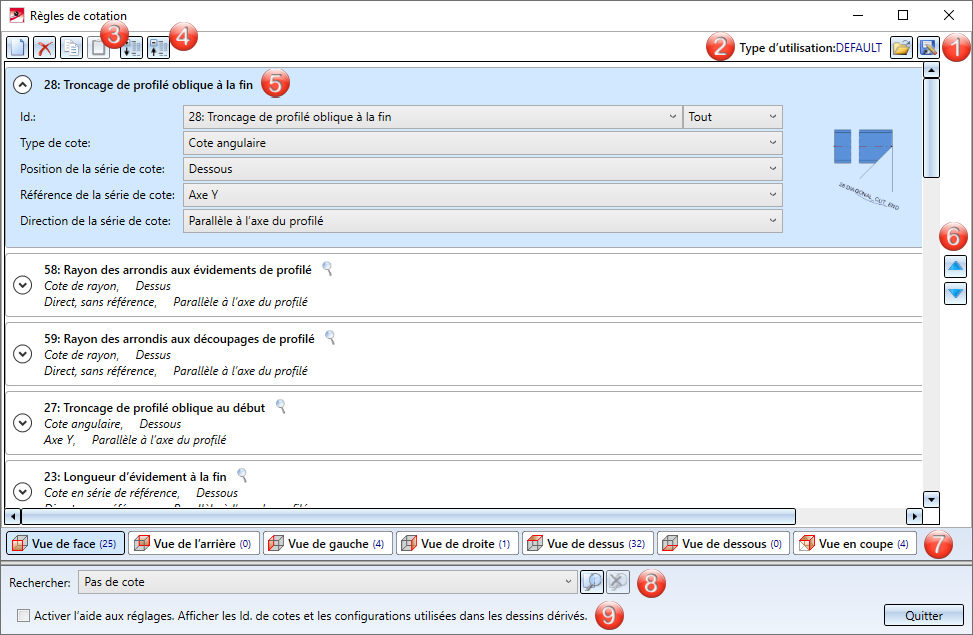973x635 pixels.
Task: Select rule title '23: Longueur d'évidement à la fin'
Action: (135, 476)
